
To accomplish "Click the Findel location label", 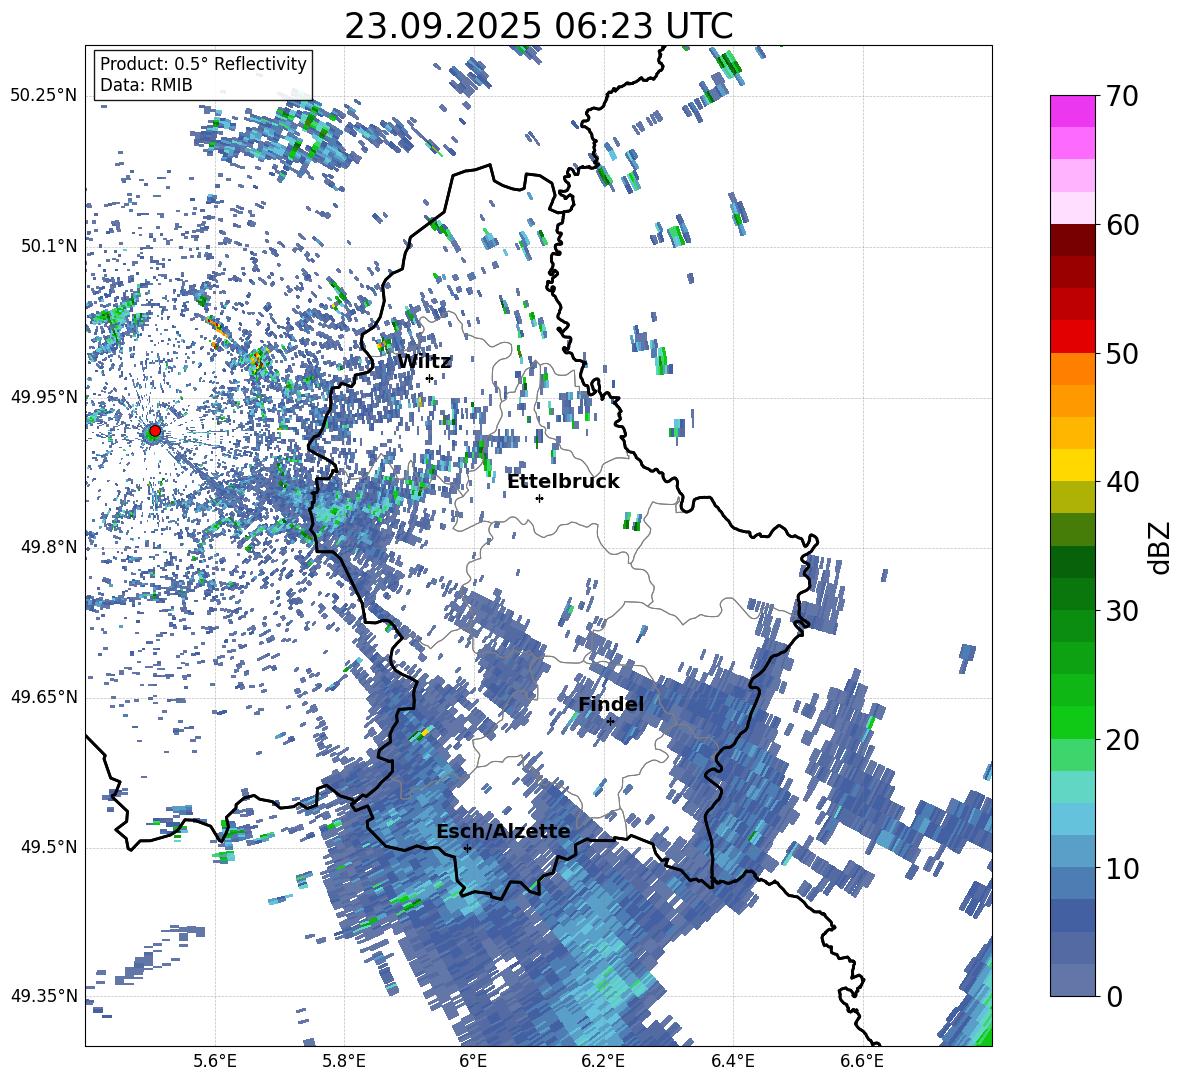I will [x=611, y=704].
